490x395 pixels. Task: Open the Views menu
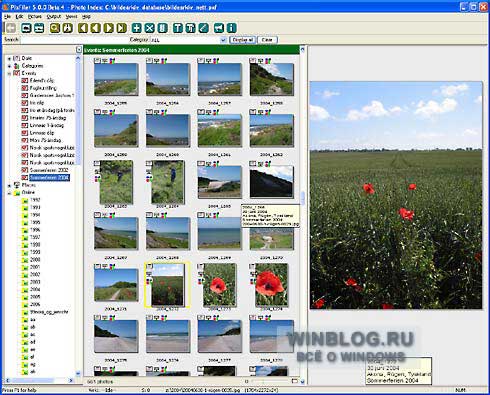pos(71,16)
